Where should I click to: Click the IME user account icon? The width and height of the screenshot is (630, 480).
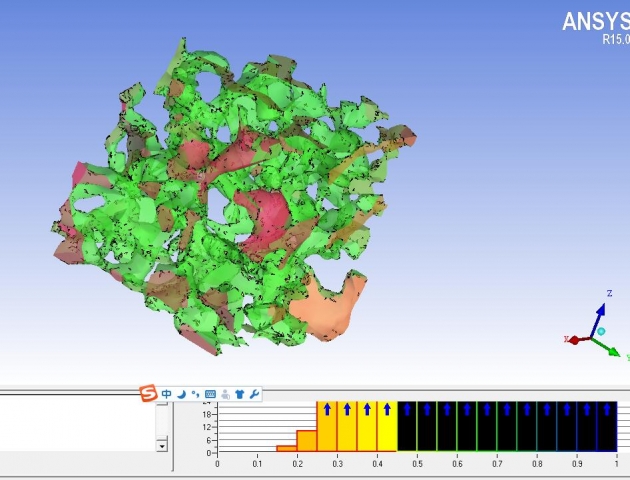tap(225, 394)
